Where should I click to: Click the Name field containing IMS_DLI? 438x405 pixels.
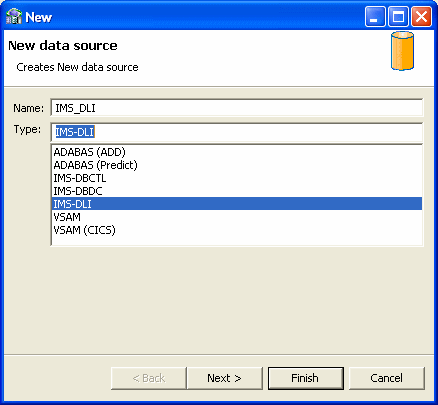click(x=237, y=108)
